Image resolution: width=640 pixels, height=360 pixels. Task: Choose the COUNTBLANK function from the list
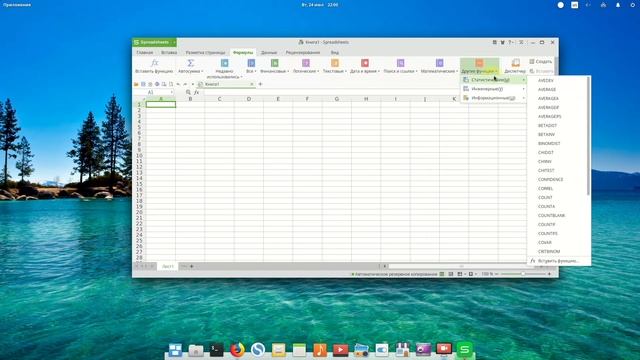pyautogui.click(x=551, y=216)
